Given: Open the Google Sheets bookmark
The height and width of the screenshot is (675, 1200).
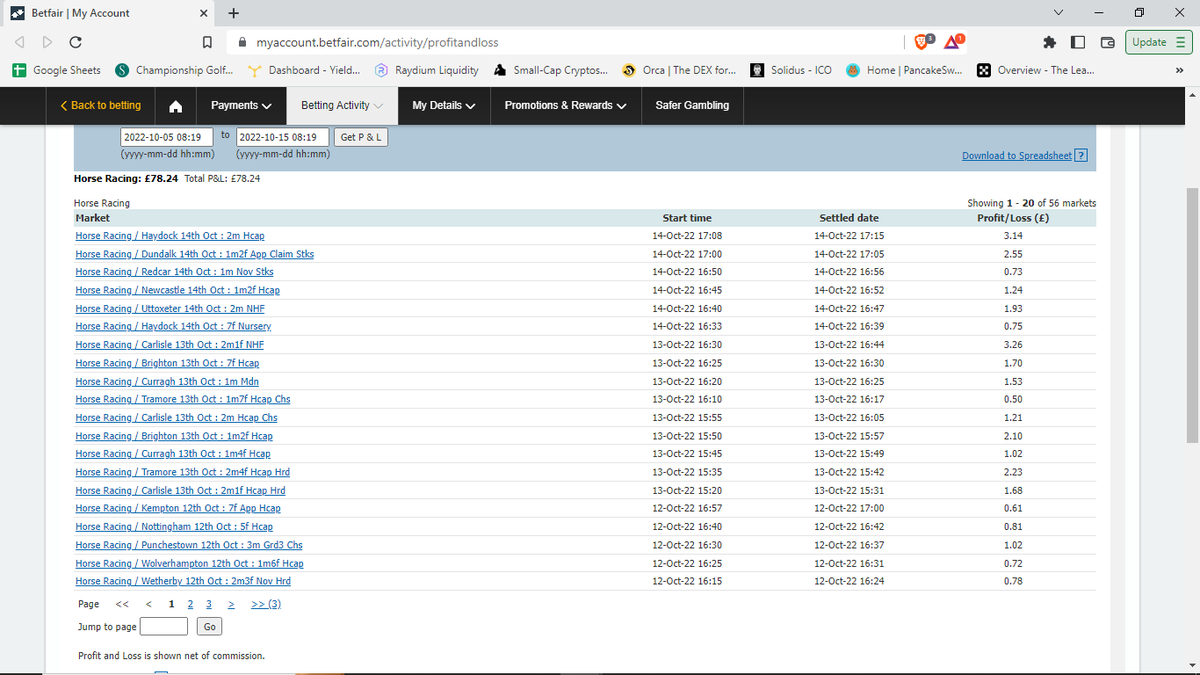Looking at the screenshot, I should 57,70.
